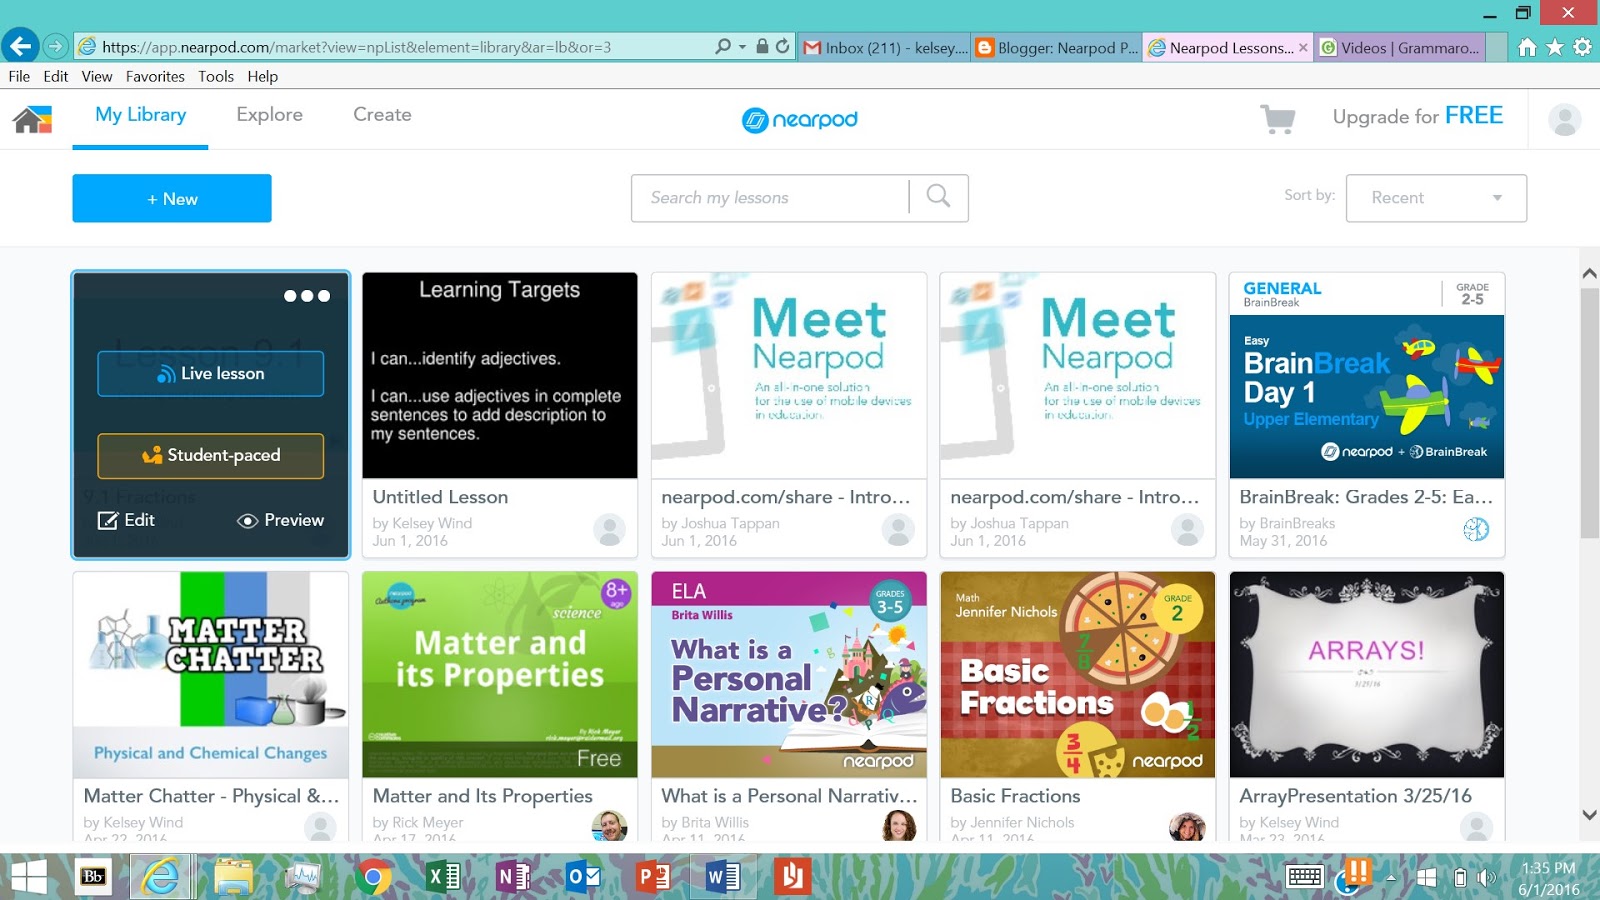1600x900 pixels.
Task: Click the address bar lock icon
Action: [762, 46]
